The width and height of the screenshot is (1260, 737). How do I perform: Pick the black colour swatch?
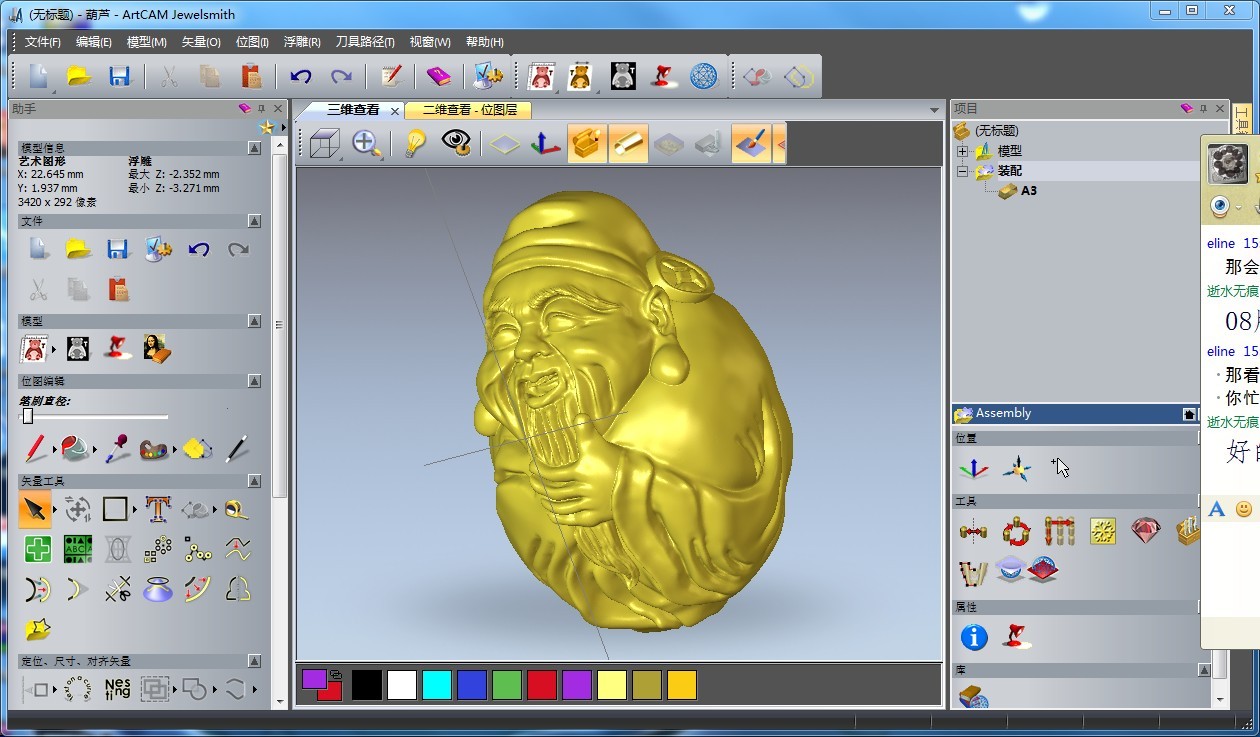tap(366, 685)
